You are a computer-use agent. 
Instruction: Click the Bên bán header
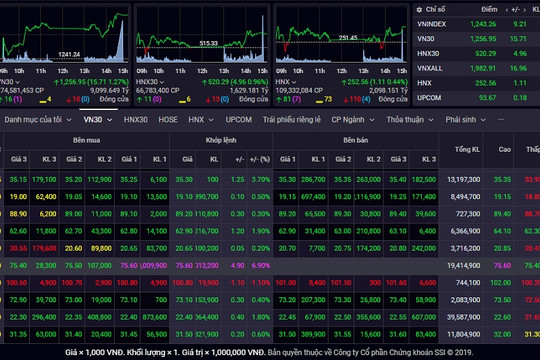pos(355,140)
